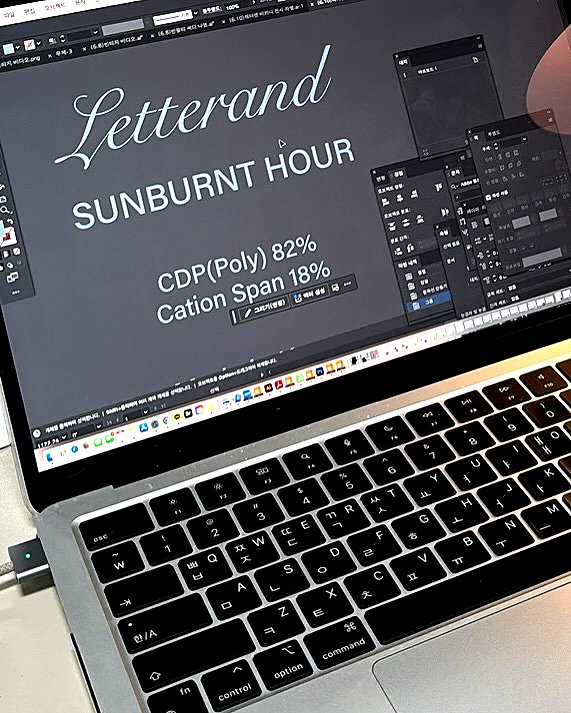The height and width of the screenshot is (713, 571).
Task: Open fill color dropdown arrow in control bar
Action: click(18, 47)
